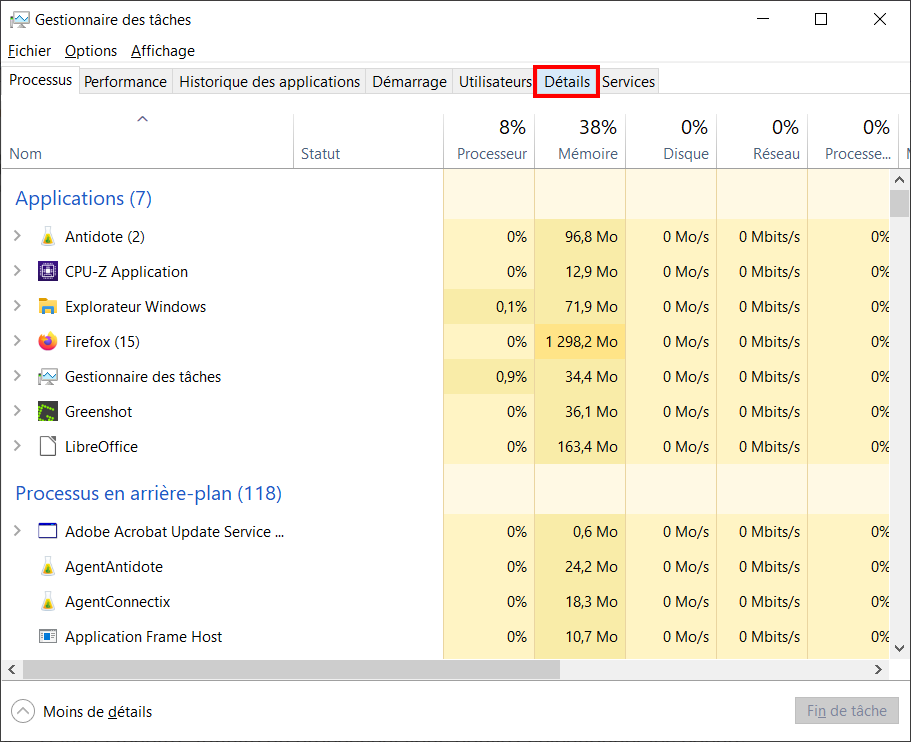Click the Gestionnaire des tâches row icon
This screenshot has width=911, height=742.
(48, 377)
